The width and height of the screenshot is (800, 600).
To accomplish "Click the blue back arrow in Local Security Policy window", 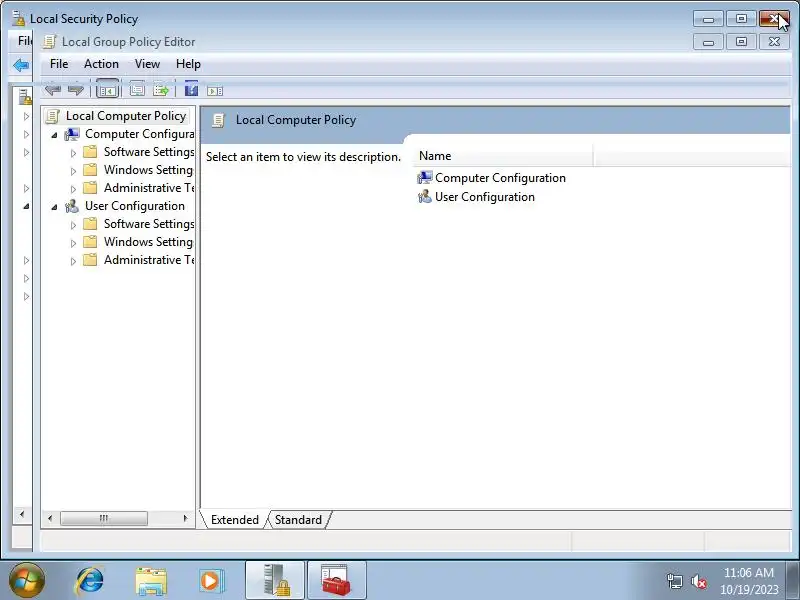I will (20, 65).
